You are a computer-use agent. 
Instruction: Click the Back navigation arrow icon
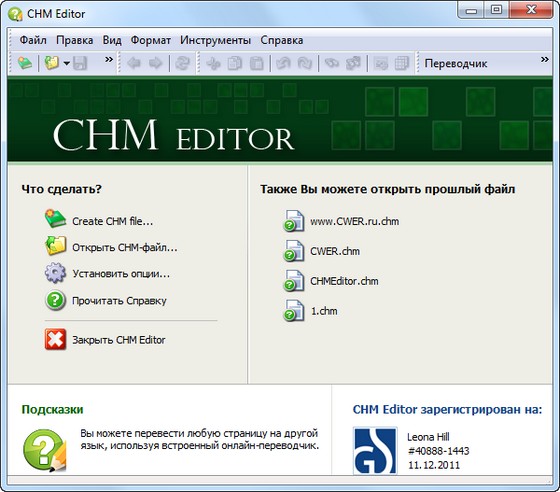(134, 64)
